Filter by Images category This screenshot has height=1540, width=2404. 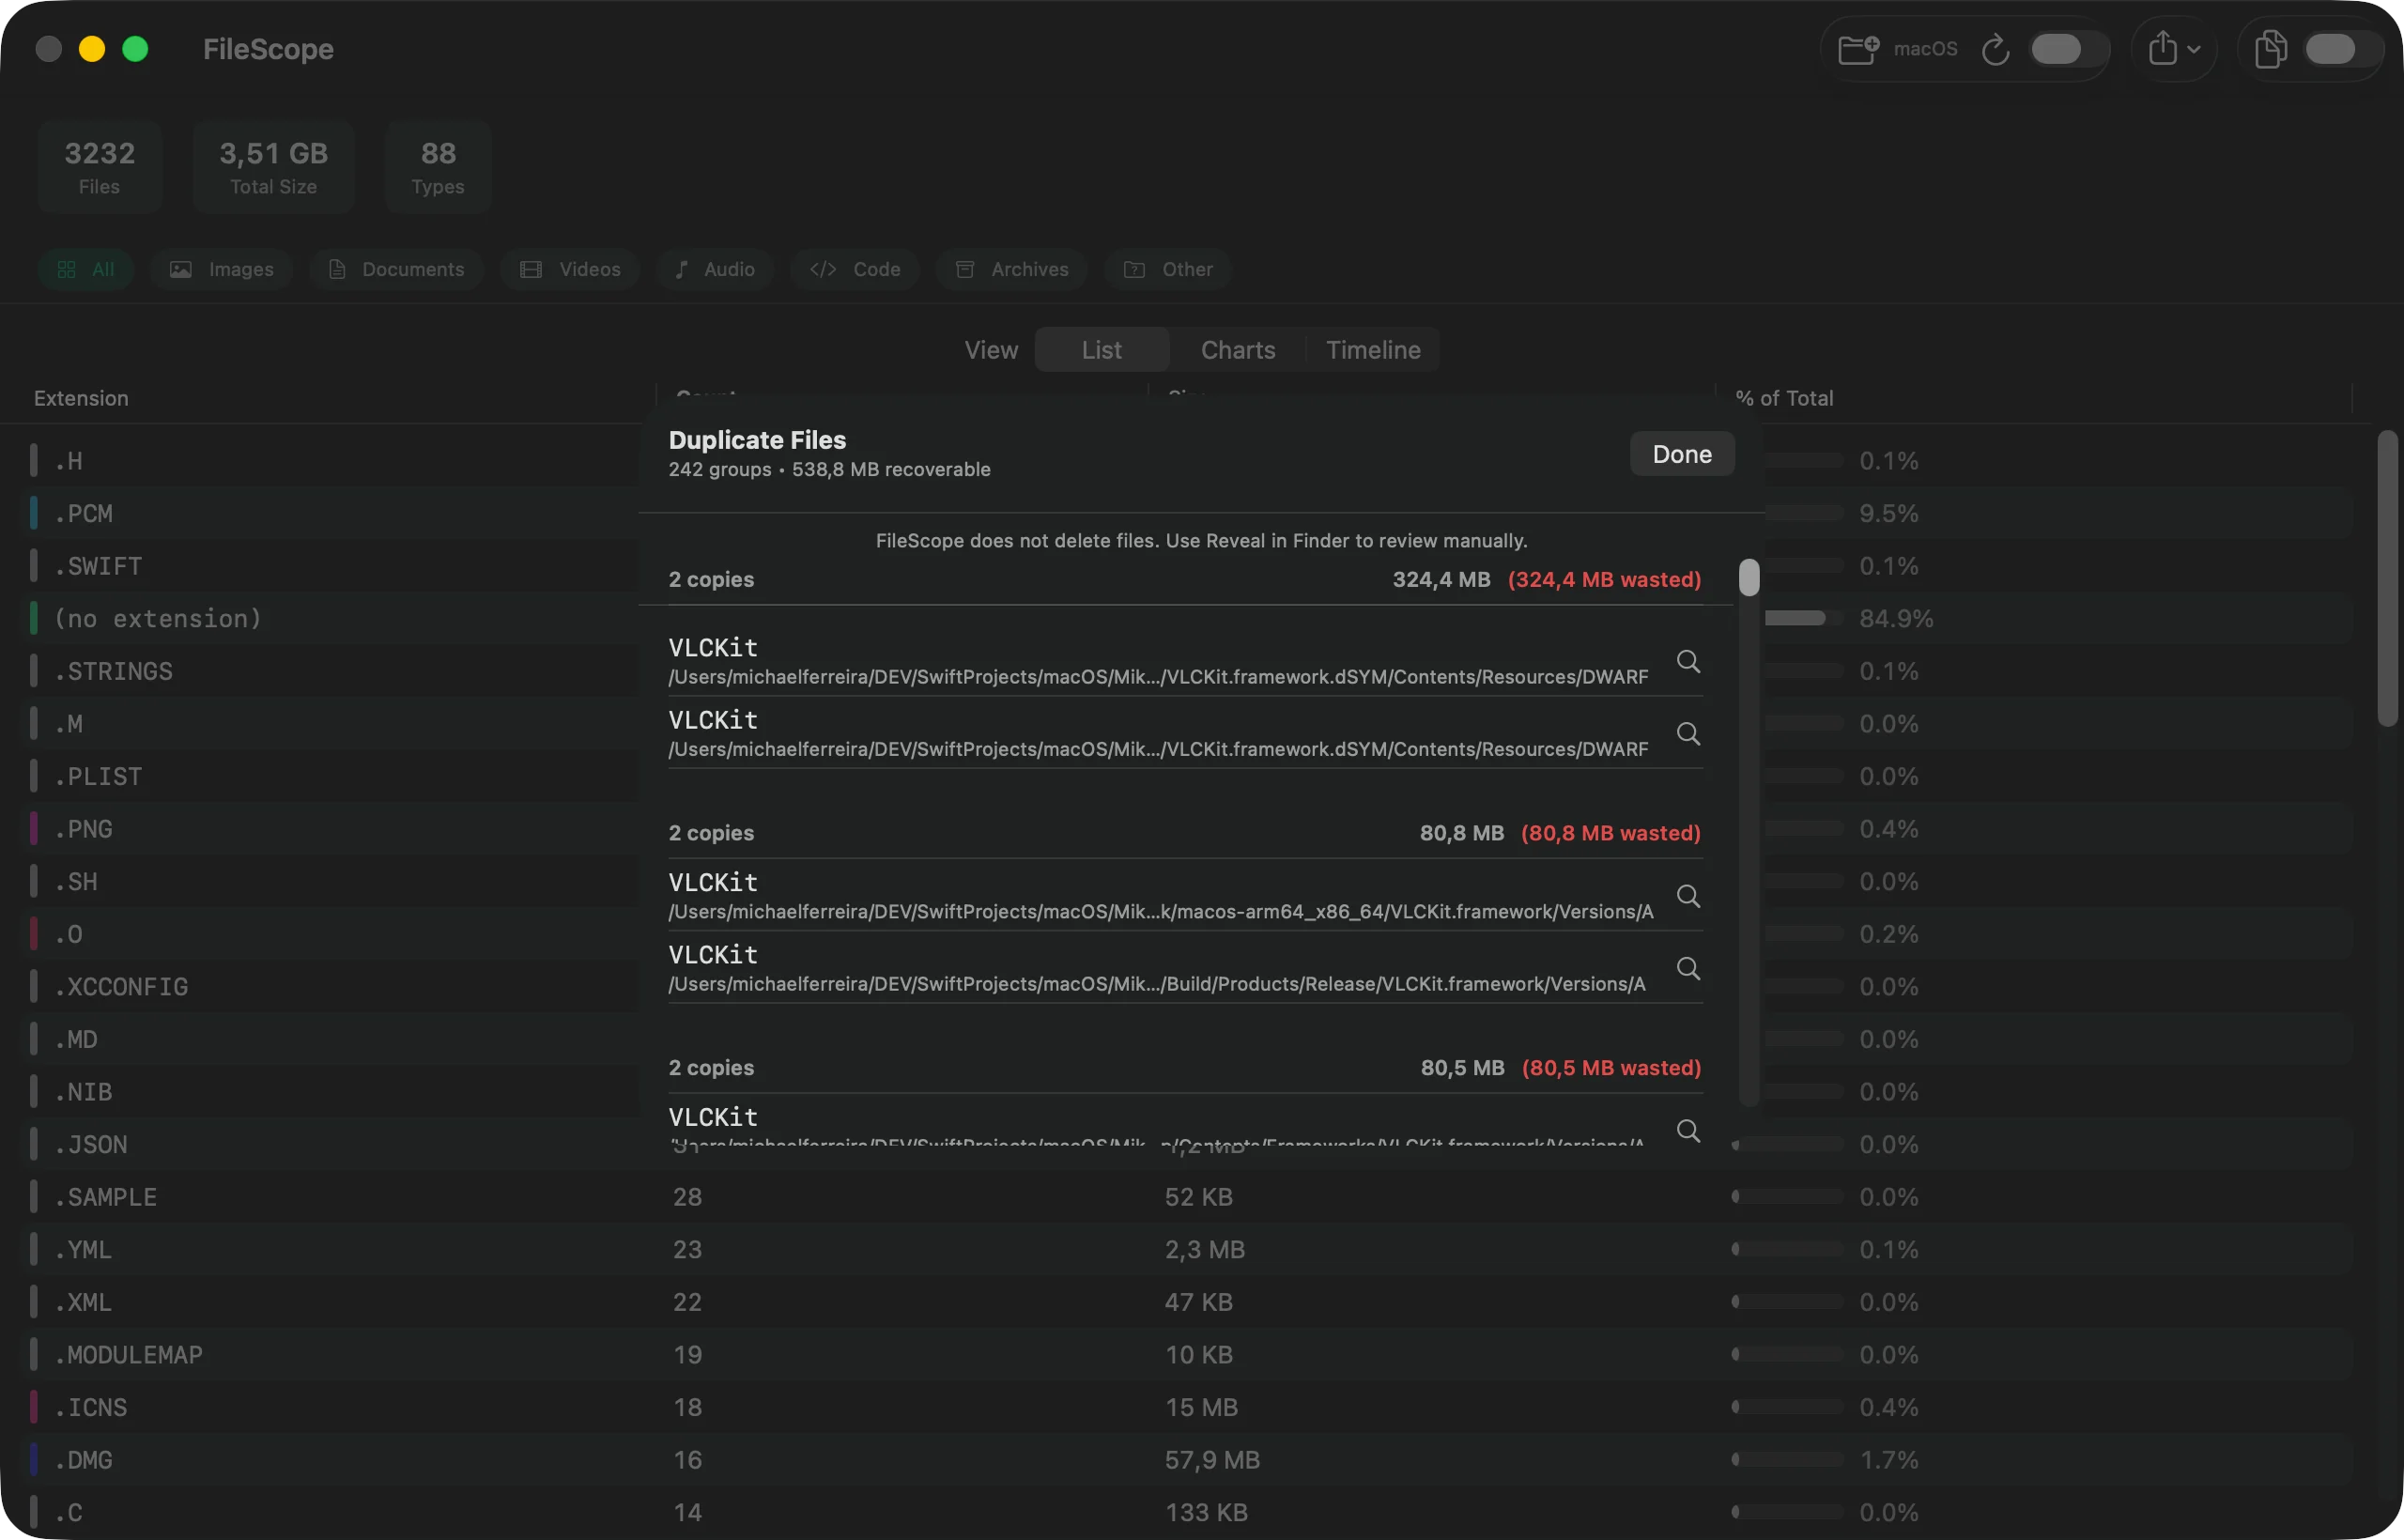[x=221, y=269]
